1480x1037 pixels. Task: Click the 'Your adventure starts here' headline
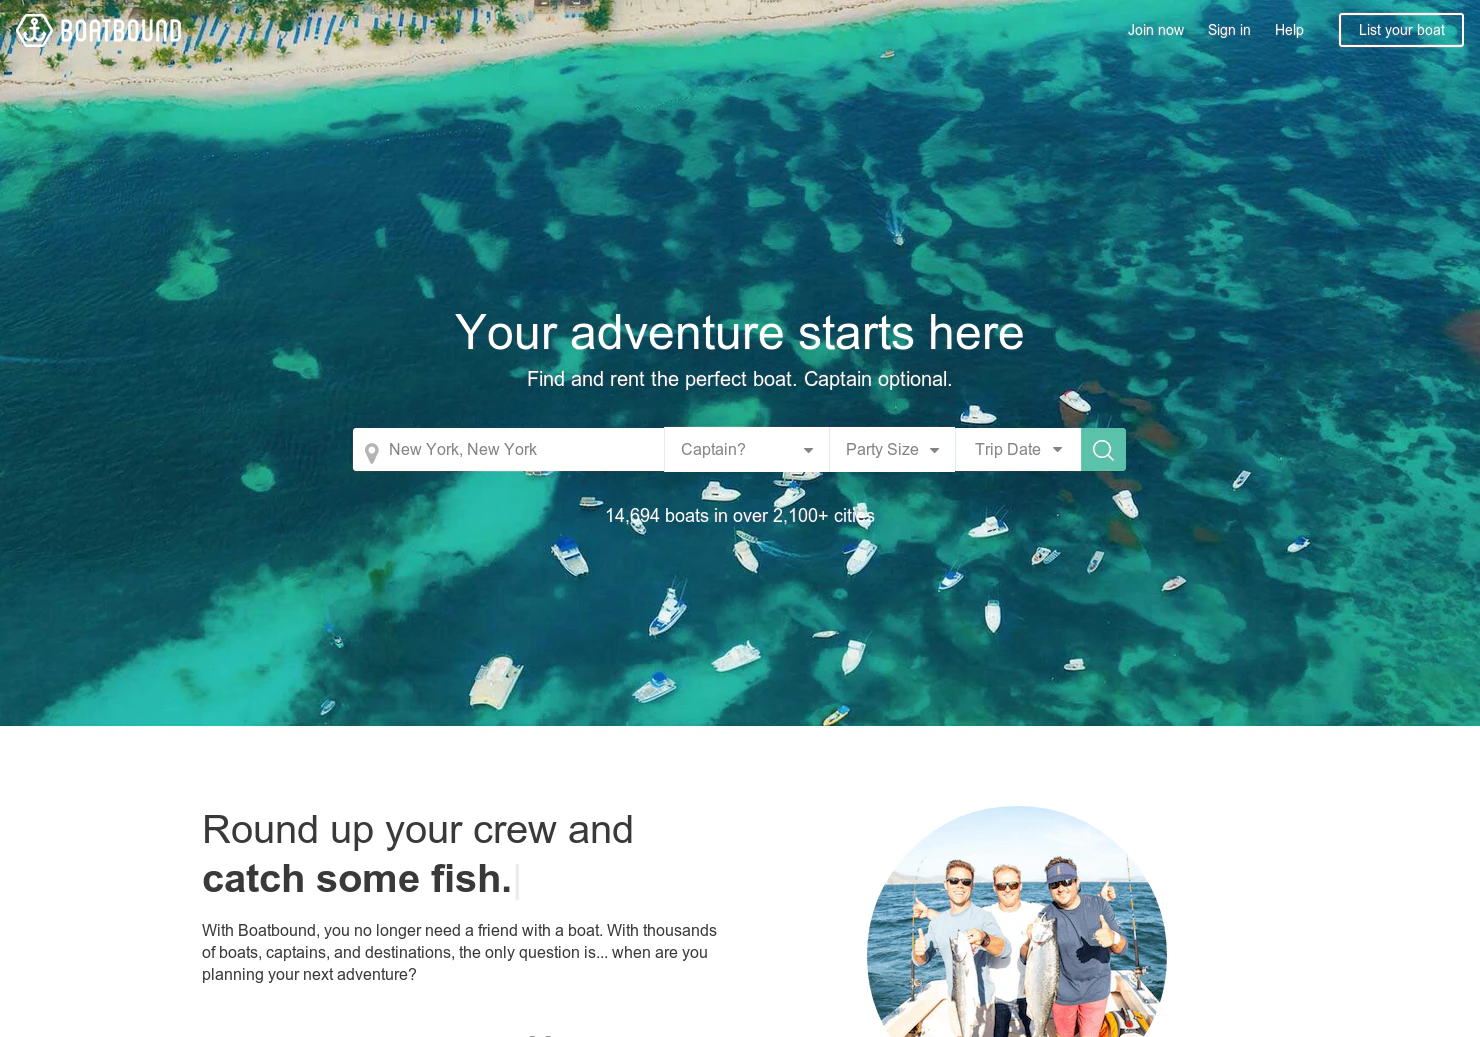coord(740,333)
